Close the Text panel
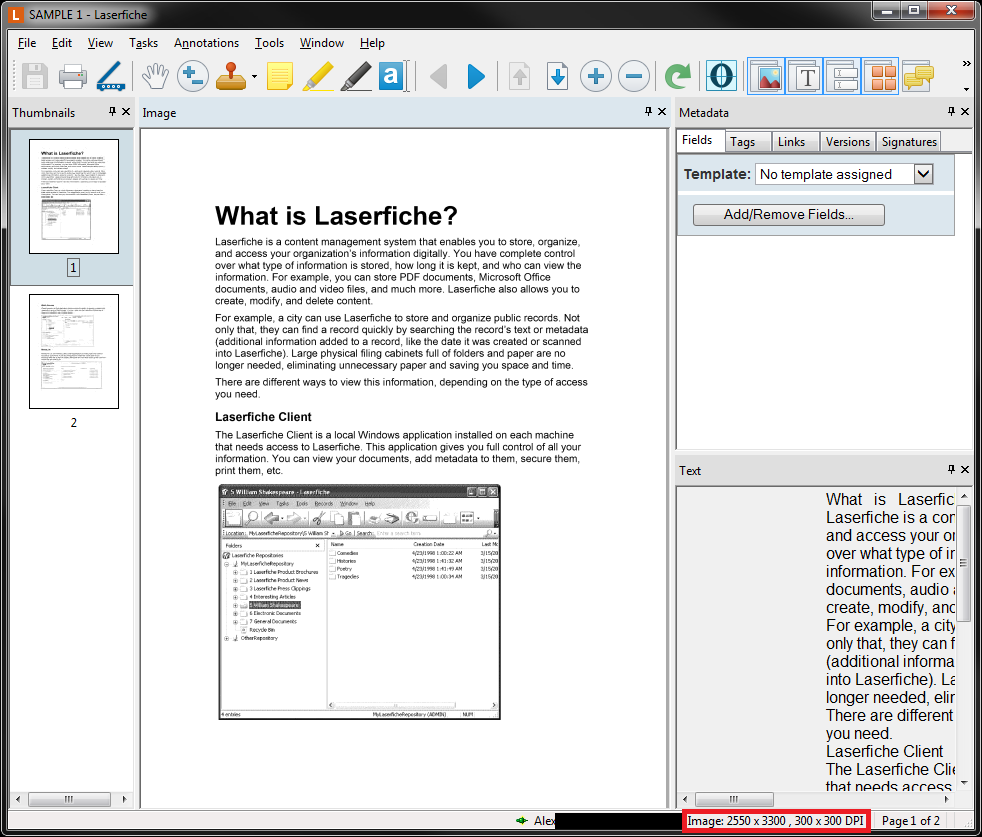Image resolution: width=982 pixels, height=837 pixels. [965, 469]
